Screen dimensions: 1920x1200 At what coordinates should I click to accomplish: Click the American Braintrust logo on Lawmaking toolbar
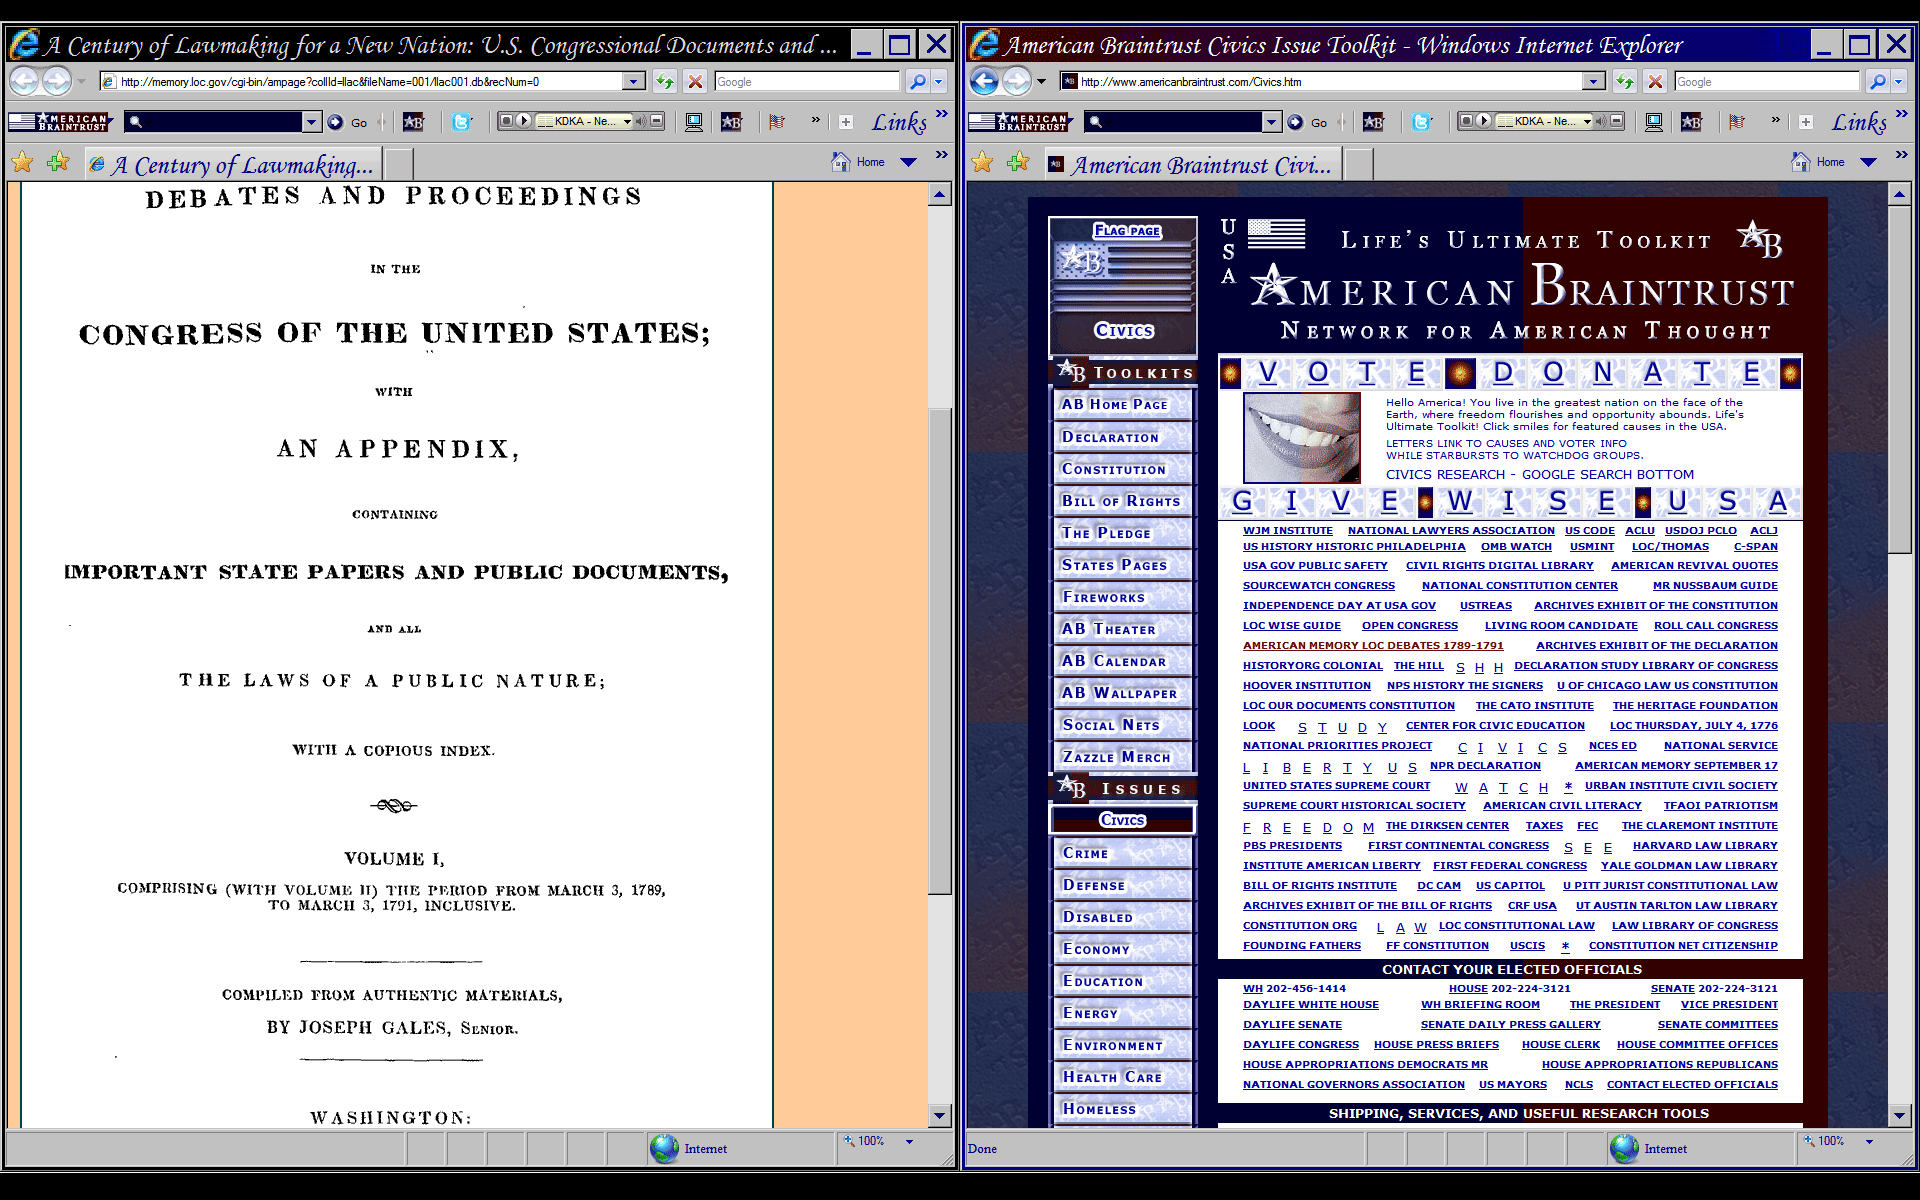pyautogui.click(x=60, y=122)
